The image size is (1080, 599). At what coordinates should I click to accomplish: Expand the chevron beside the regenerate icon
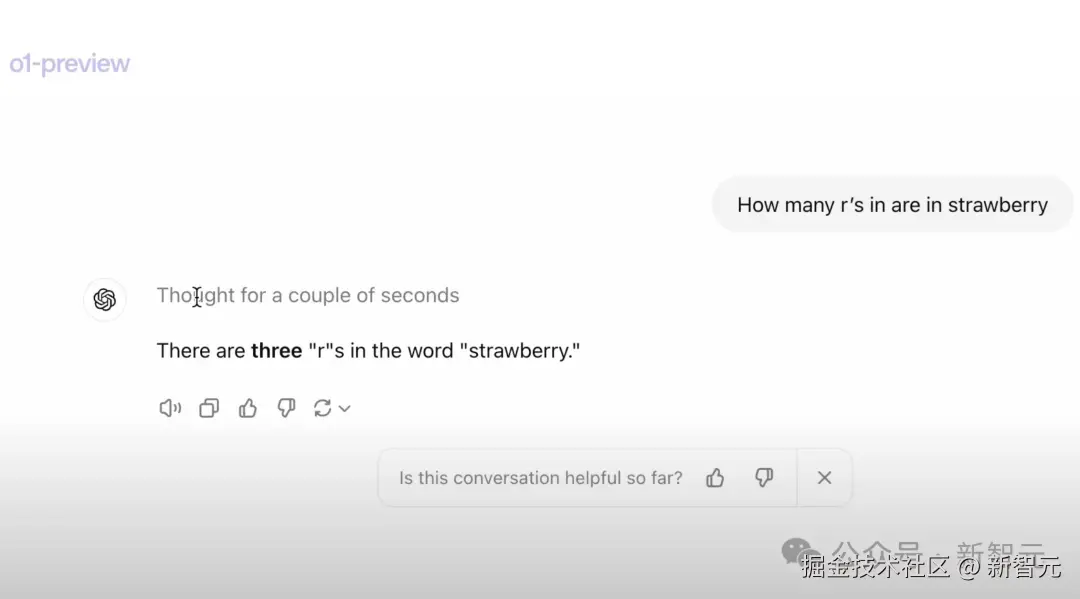345,408
